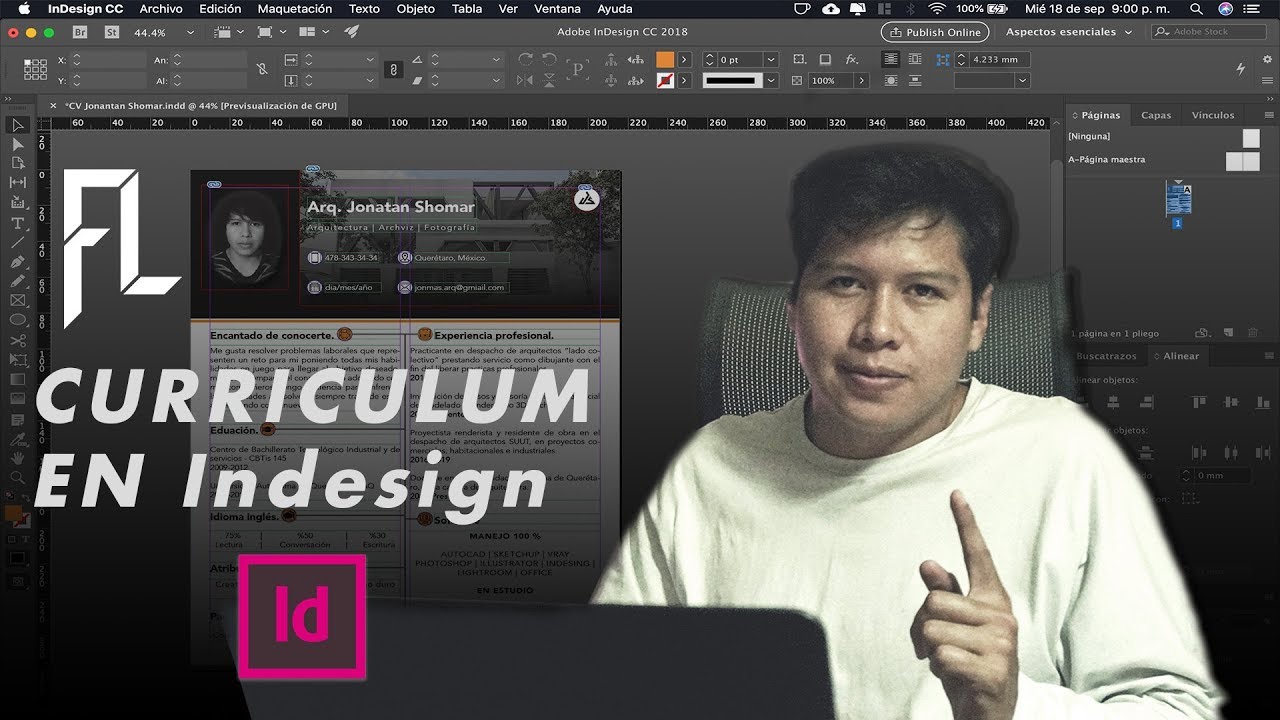Select the Free Transform tool
The height and width of the screenshot is (720, 1280).
click(18, 360)
